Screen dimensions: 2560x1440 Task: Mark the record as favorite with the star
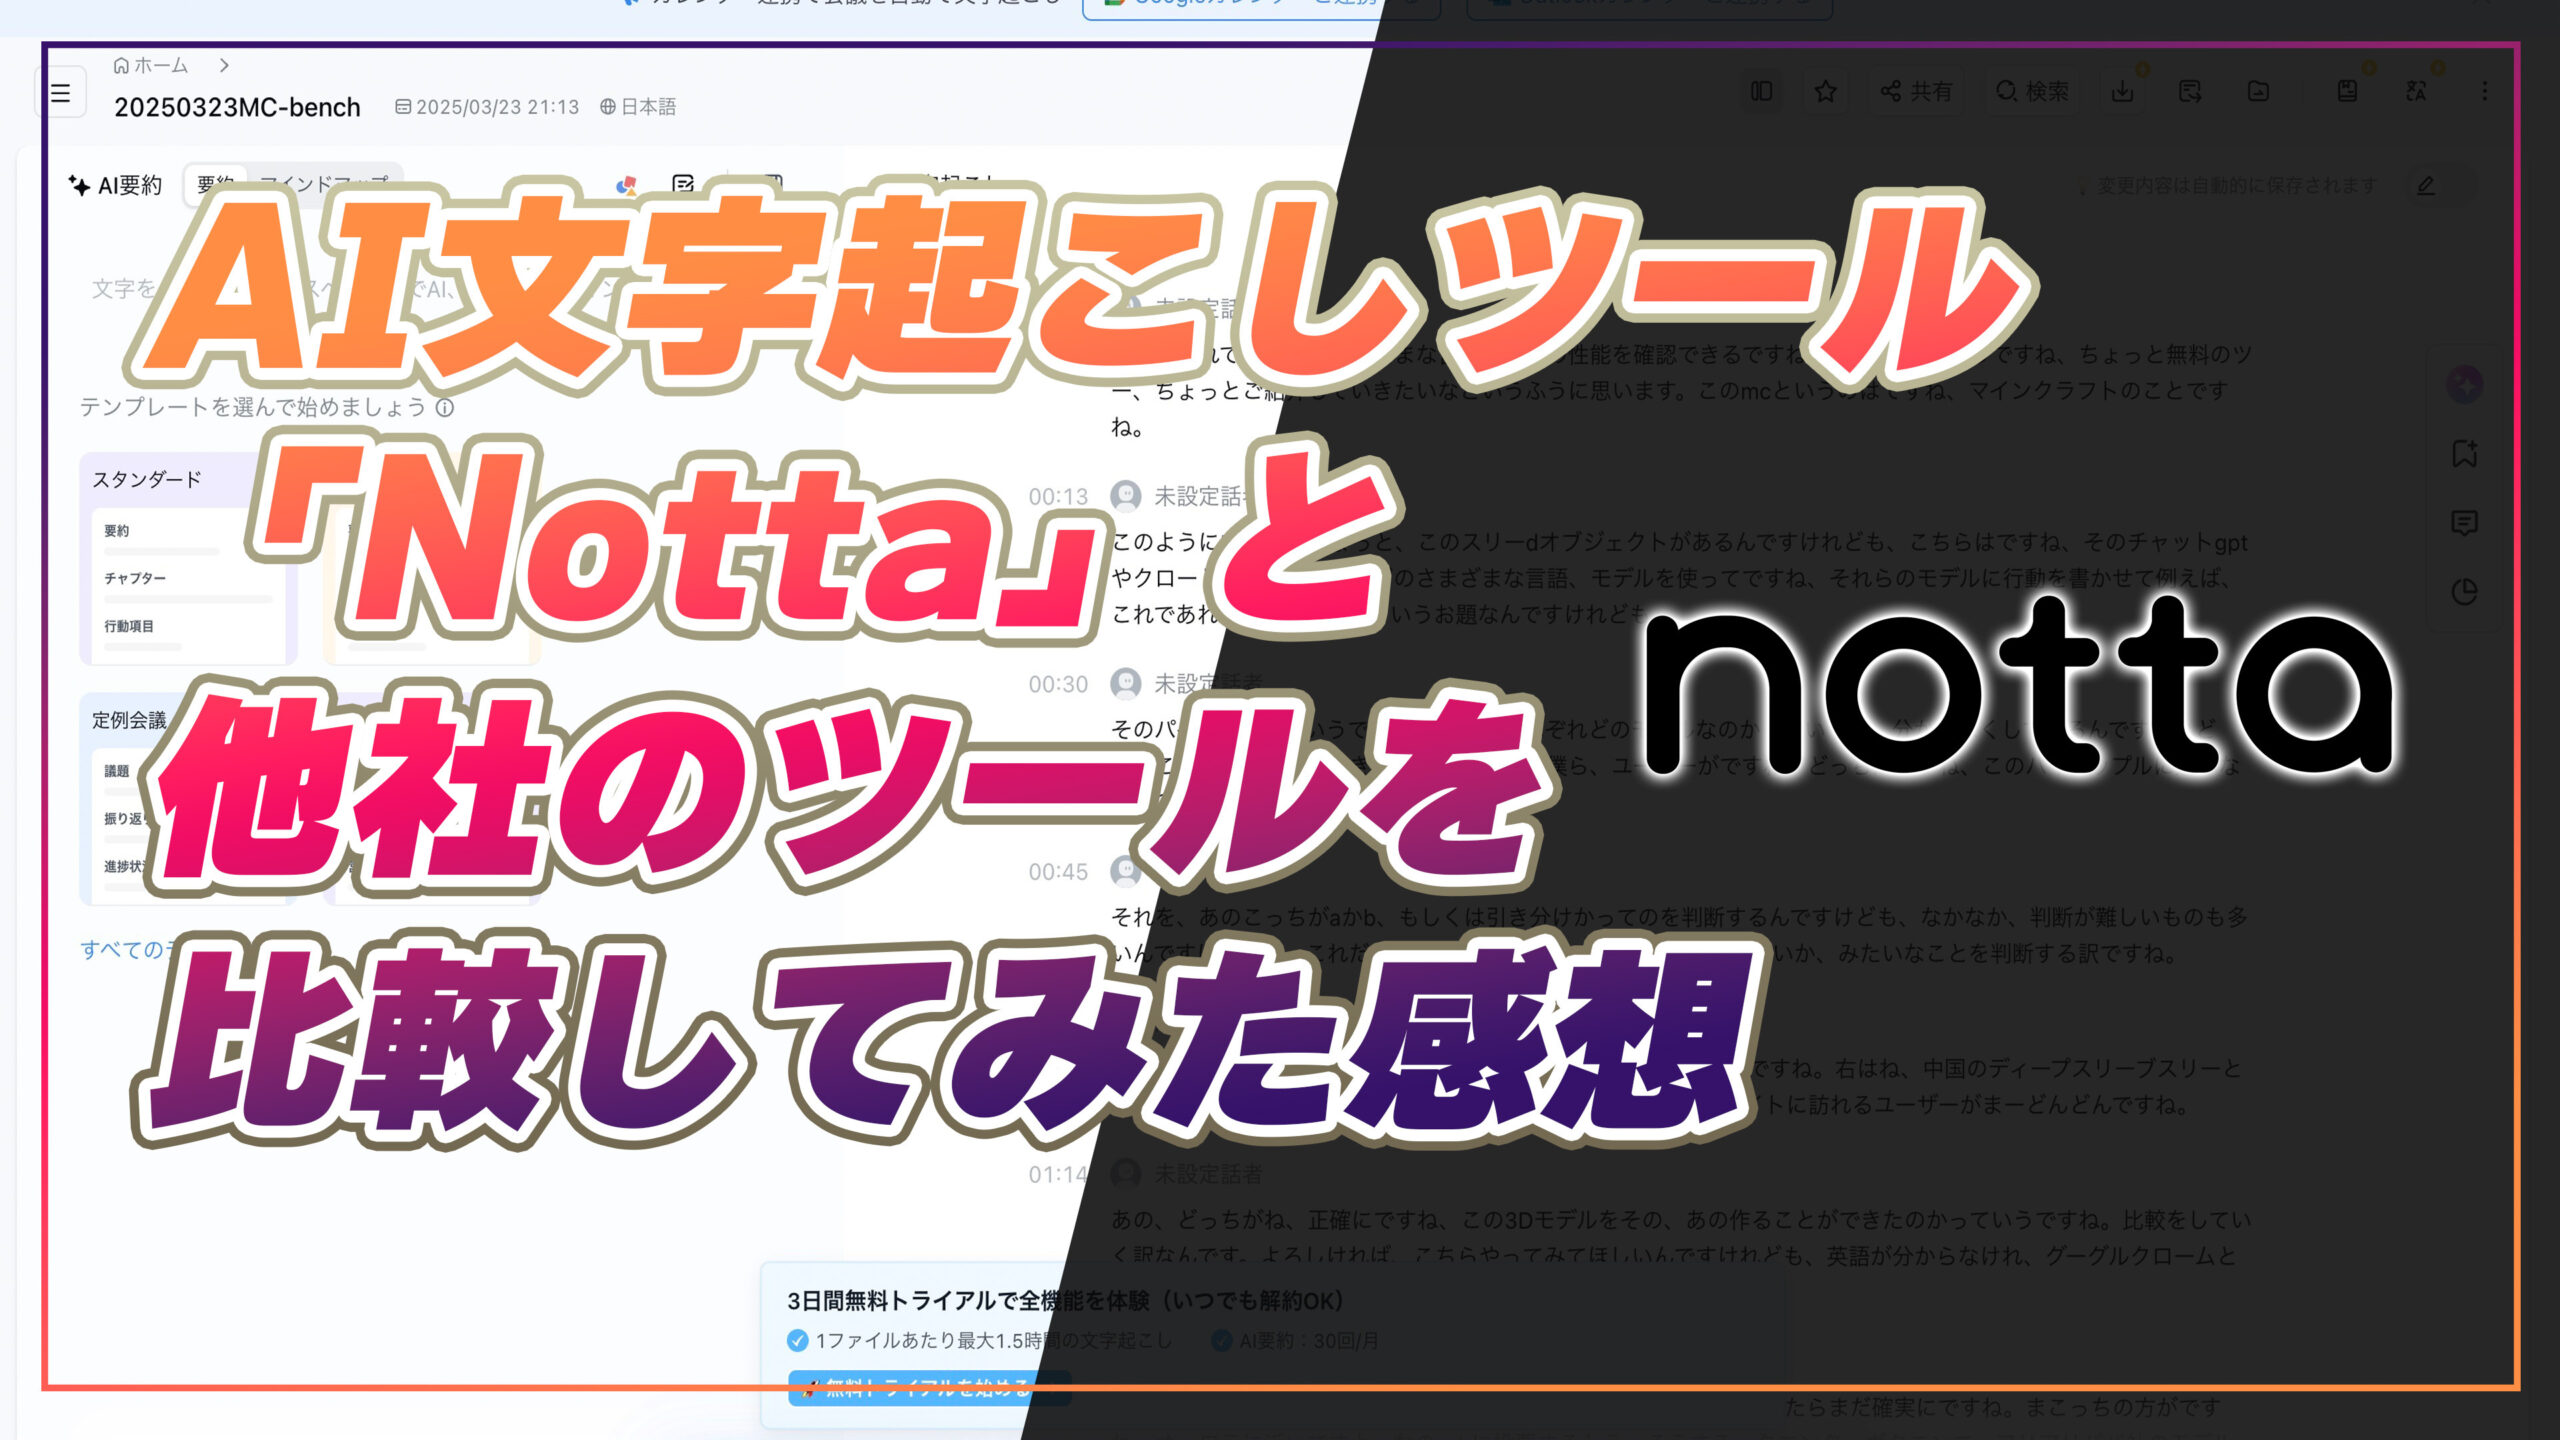tap(1825, 92)
